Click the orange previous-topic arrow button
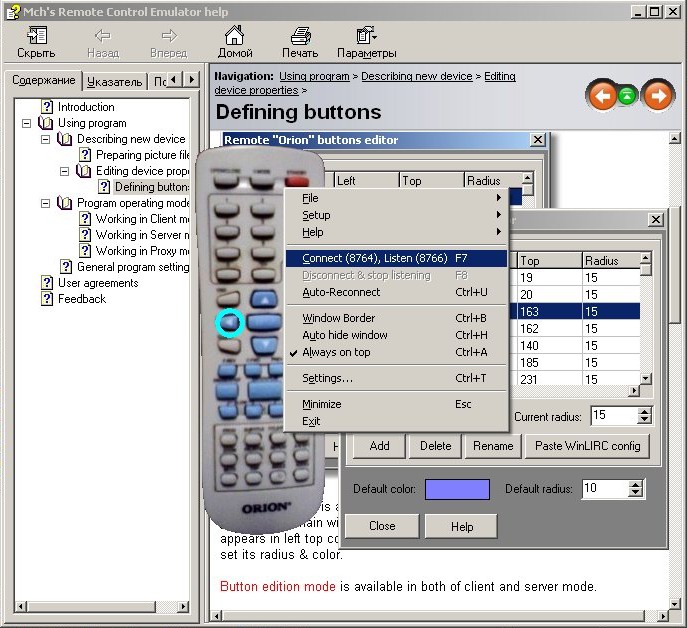This screenshot has height=628, width=687. point(602,95)
